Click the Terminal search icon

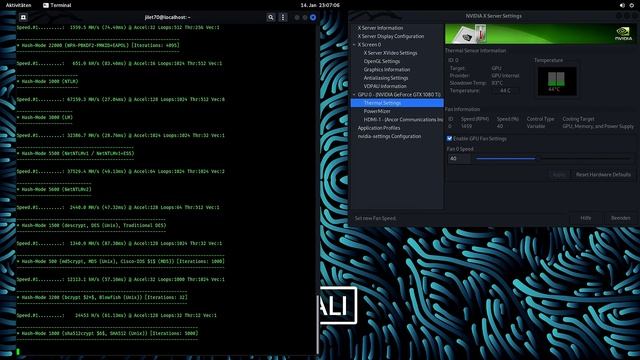click(271, 17)
